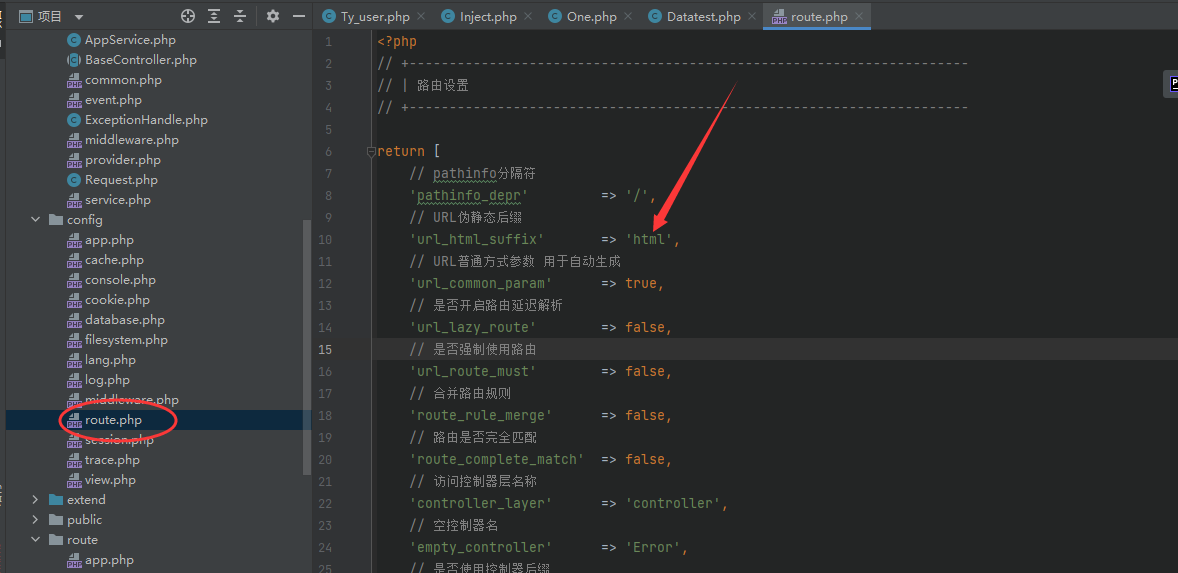Close the One.php tab
The width and height of the screenshot is (1178, 573).
point(629,17)
